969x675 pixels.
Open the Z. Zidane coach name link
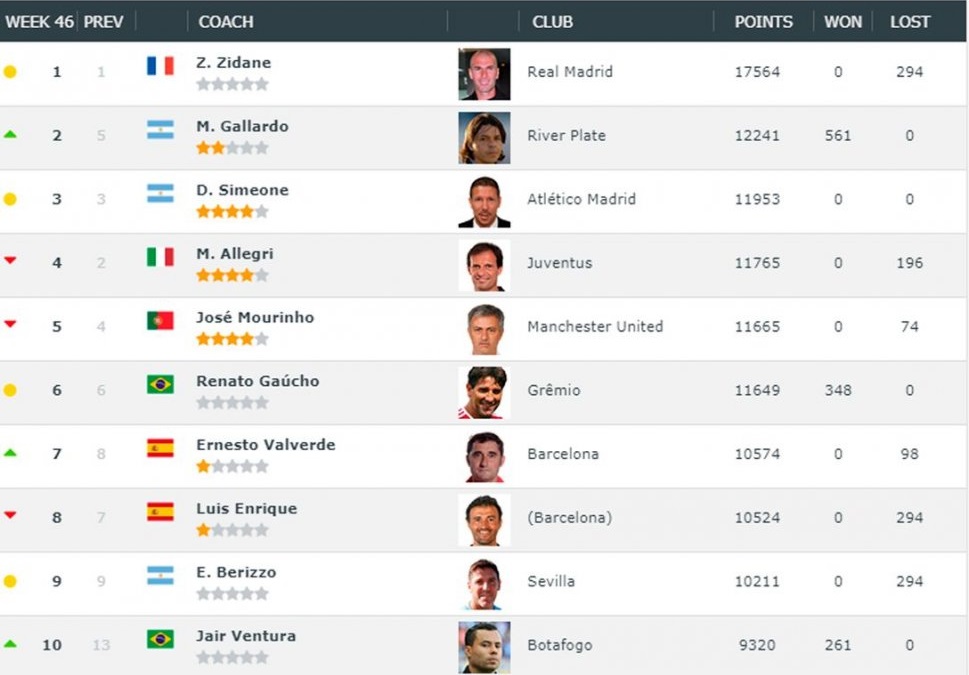point(234,62)
